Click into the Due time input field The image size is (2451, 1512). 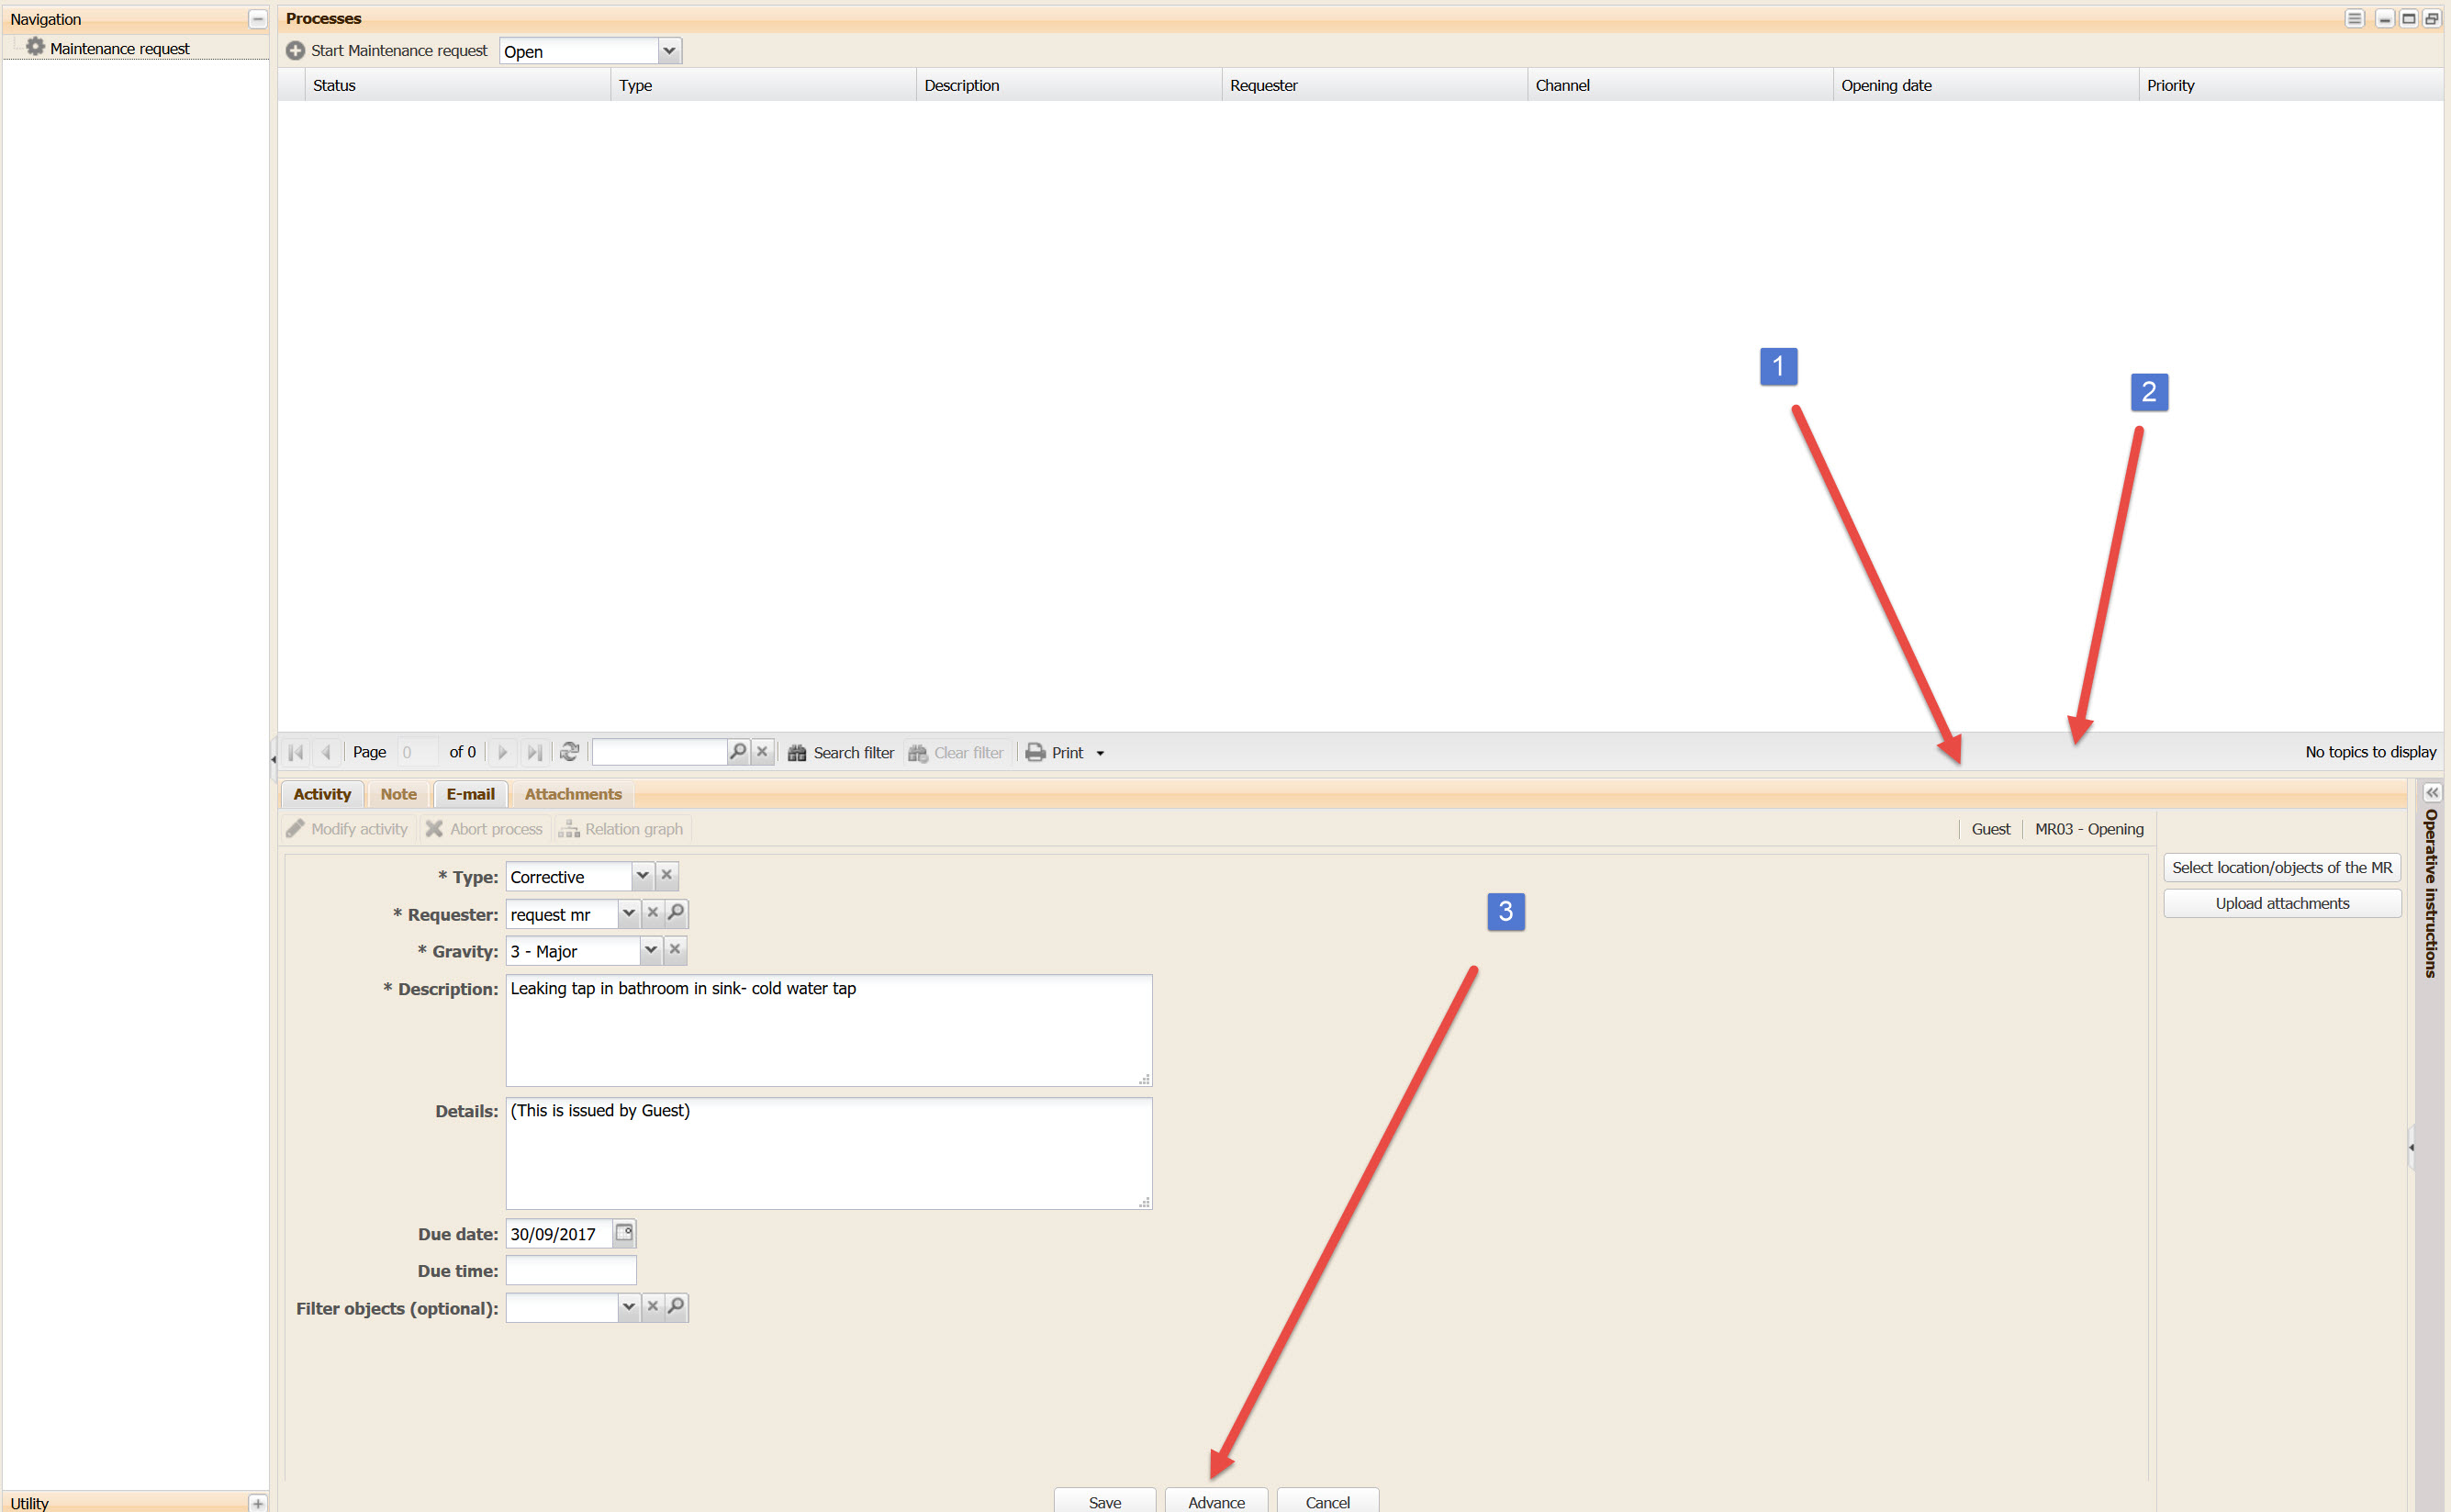click(571, 1271)
